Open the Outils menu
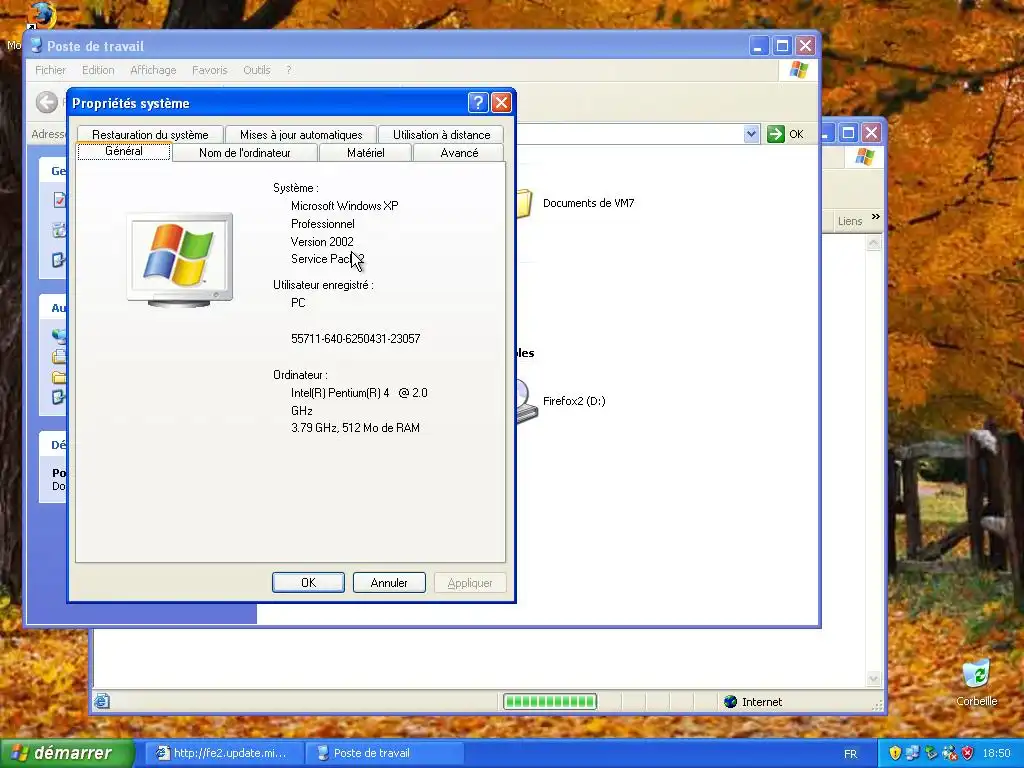 point(257,70)
